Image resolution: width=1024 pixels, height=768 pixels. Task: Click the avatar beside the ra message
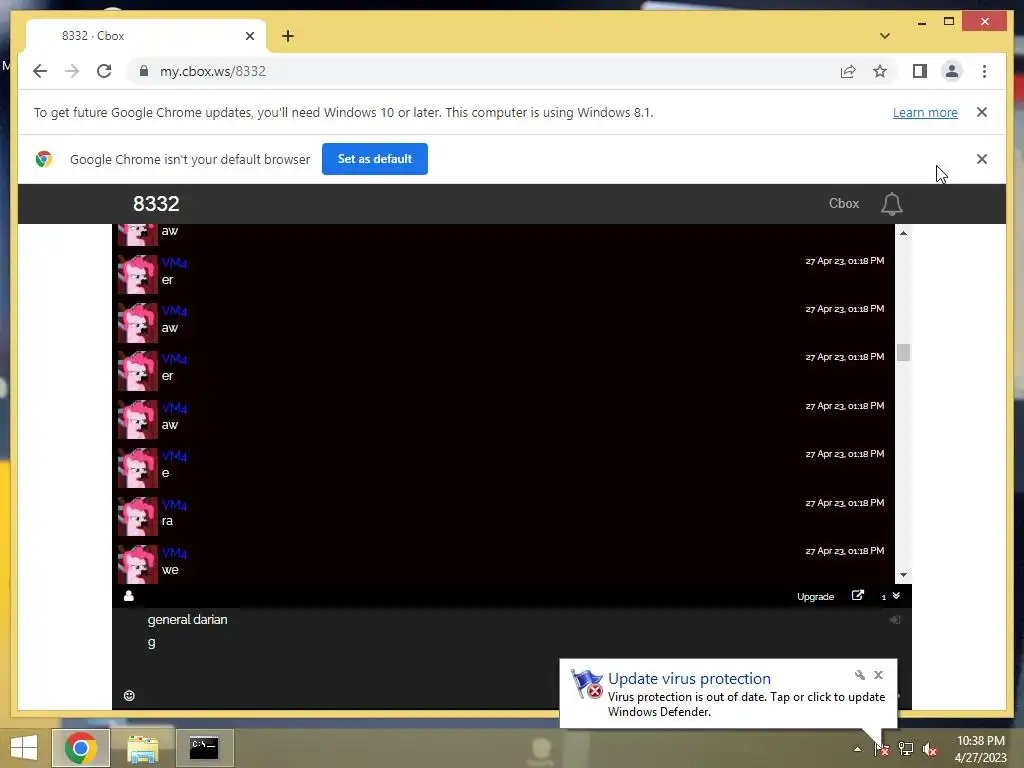pyautogui.click(x=138, y=516)
